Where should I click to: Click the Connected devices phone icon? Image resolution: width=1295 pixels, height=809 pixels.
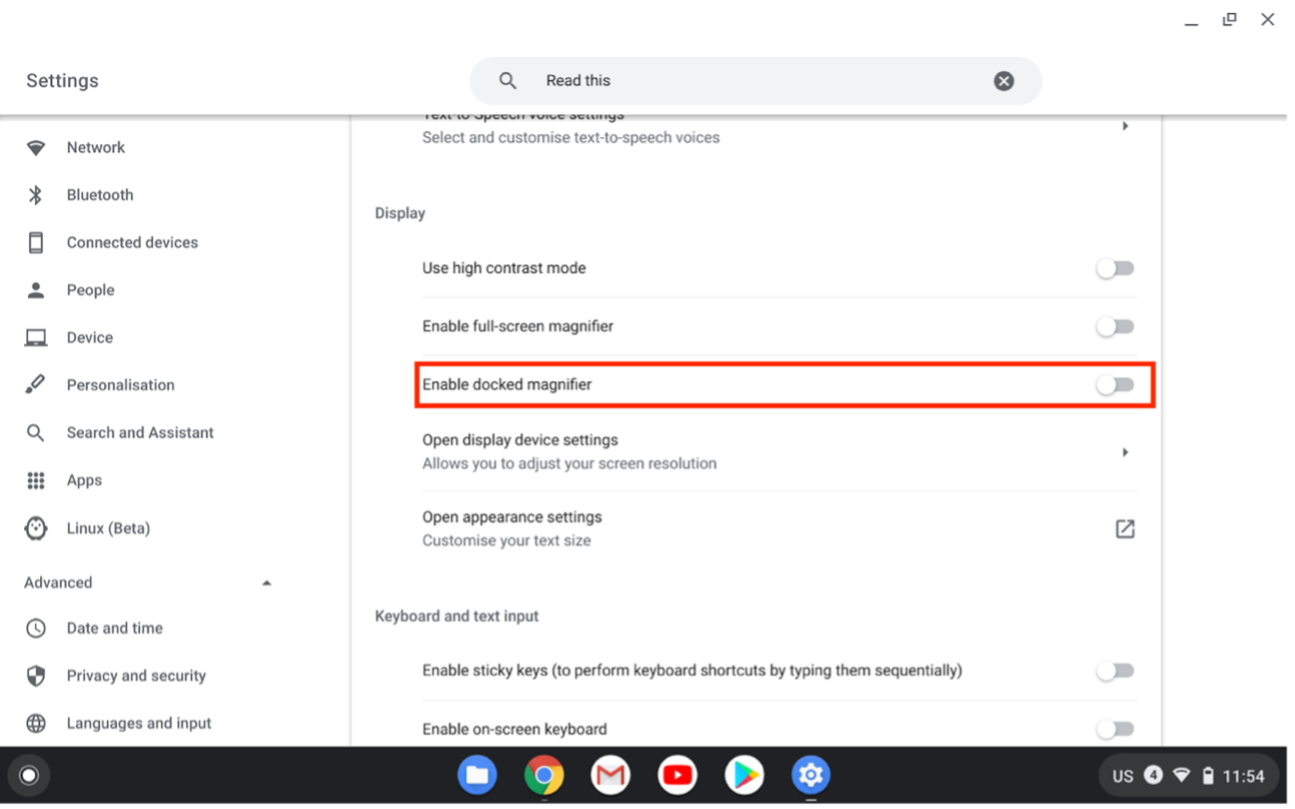tap(36, 242)
